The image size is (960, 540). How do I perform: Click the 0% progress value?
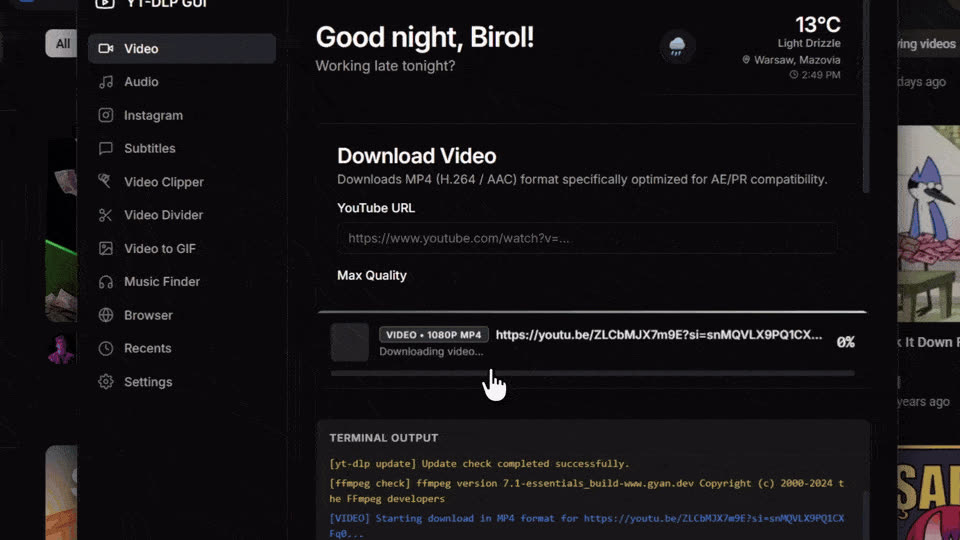pos(846,342)
